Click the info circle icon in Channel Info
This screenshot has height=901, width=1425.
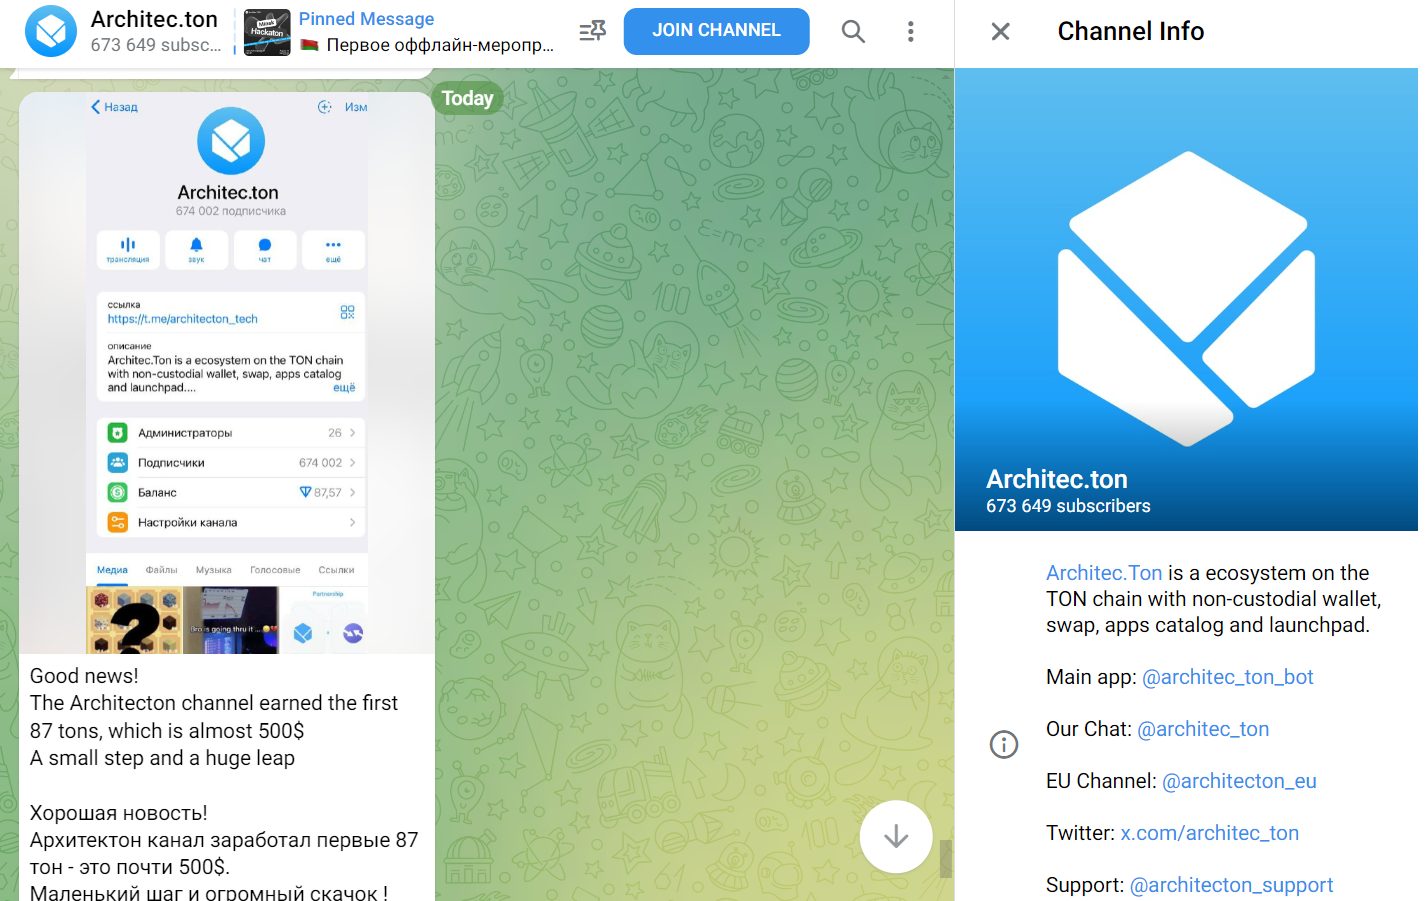[x=1004, y=744]
